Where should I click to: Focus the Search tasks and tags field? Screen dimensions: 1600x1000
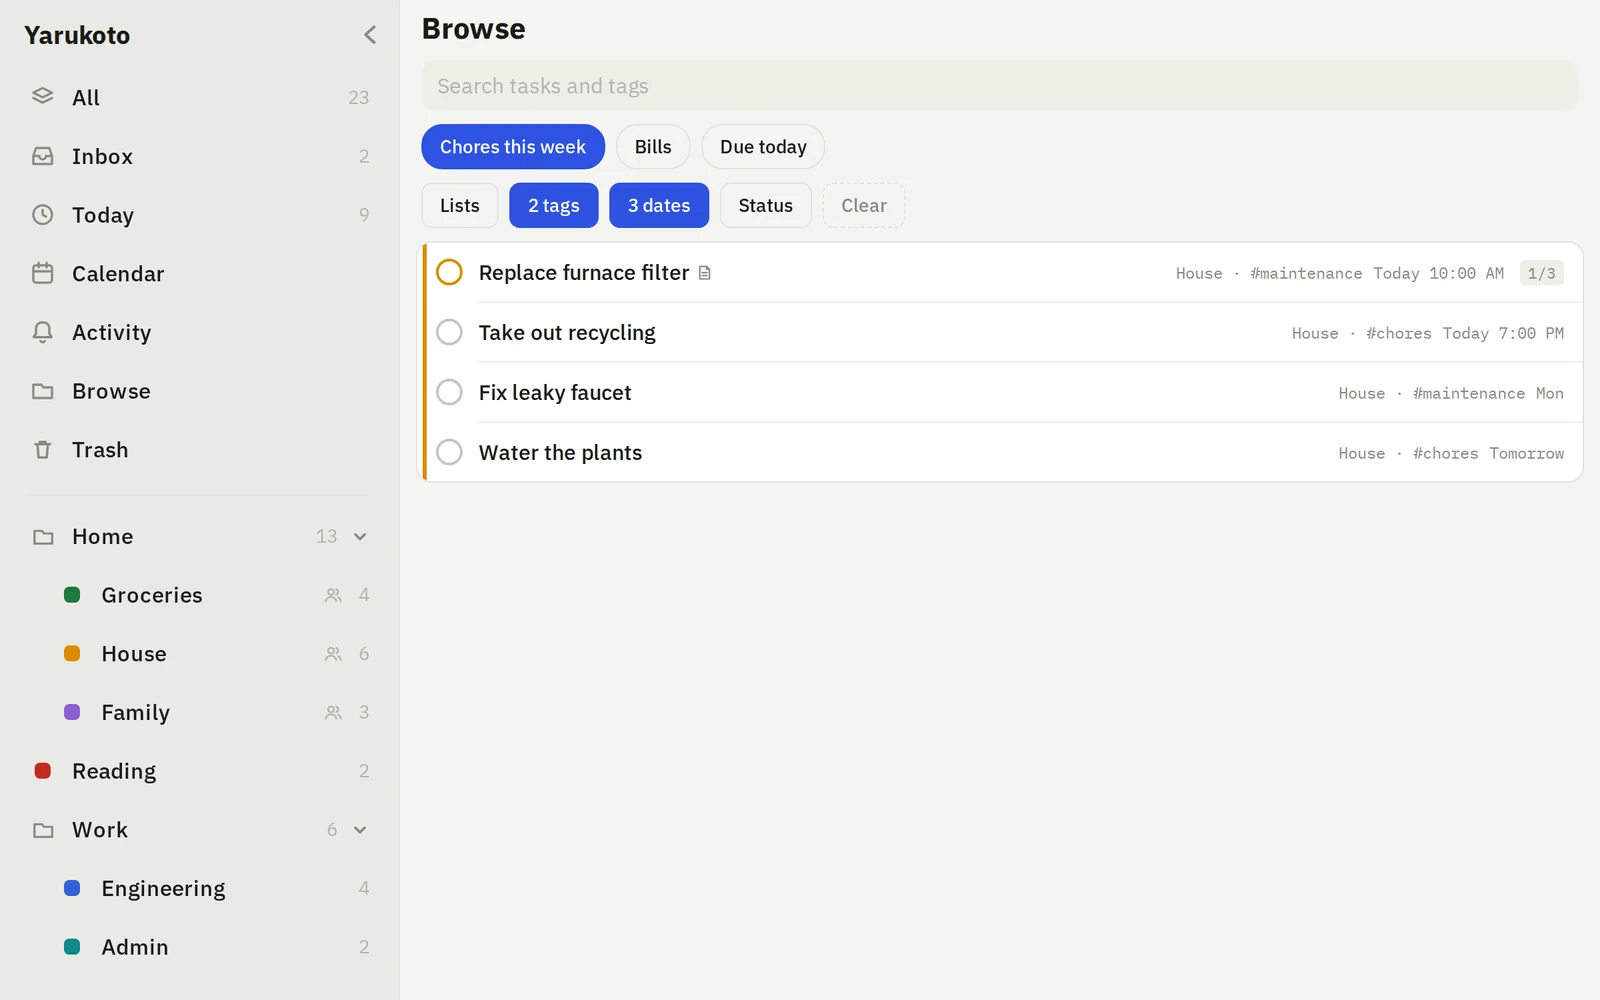click(1000, 86)
